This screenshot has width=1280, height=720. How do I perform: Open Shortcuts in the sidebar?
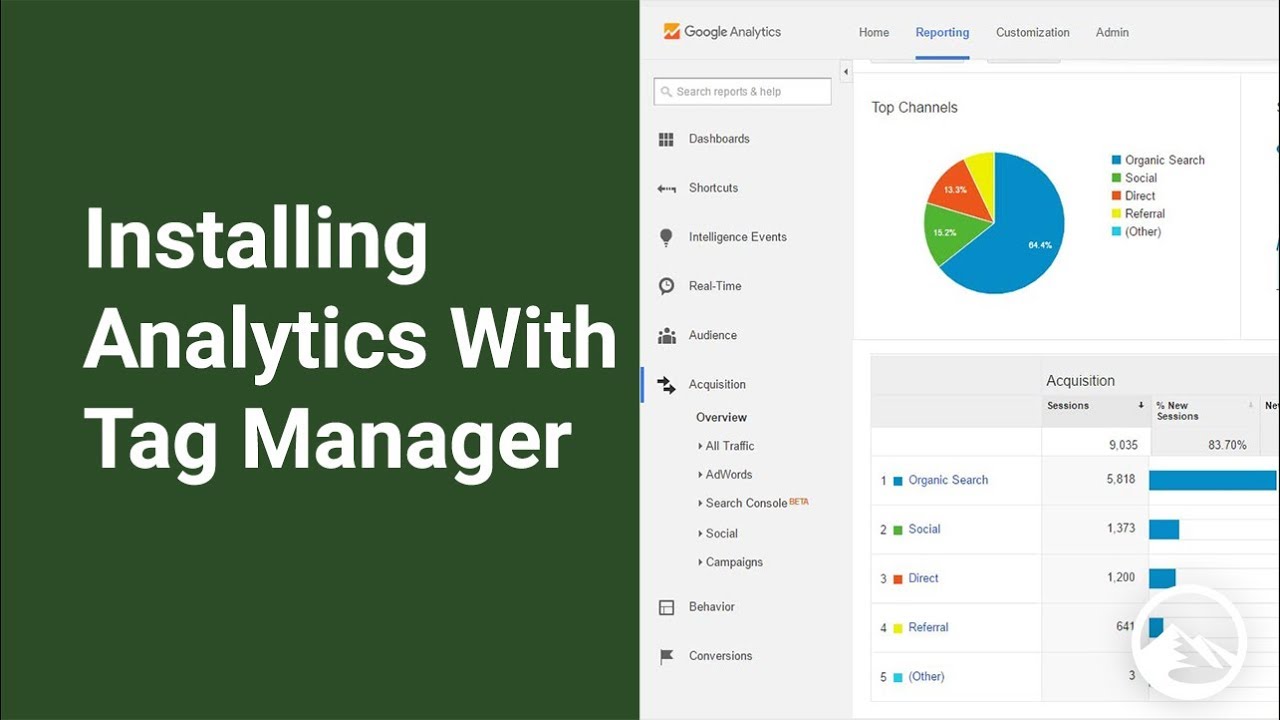pyautogui.click(x=713, y=188)
